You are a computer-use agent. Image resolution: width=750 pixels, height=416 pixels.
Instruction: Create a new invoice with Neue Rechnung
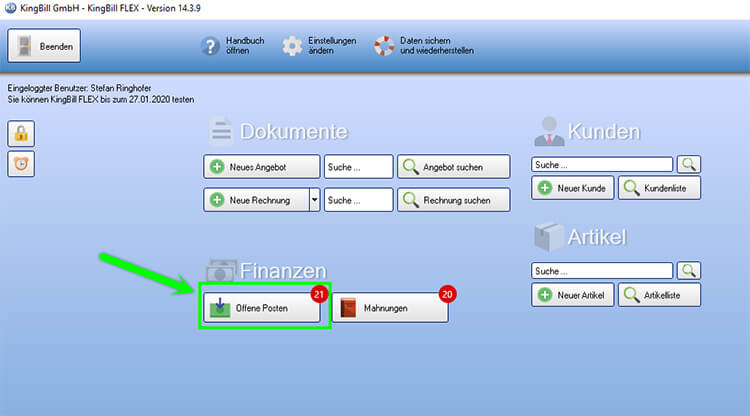tap(256, 200)
